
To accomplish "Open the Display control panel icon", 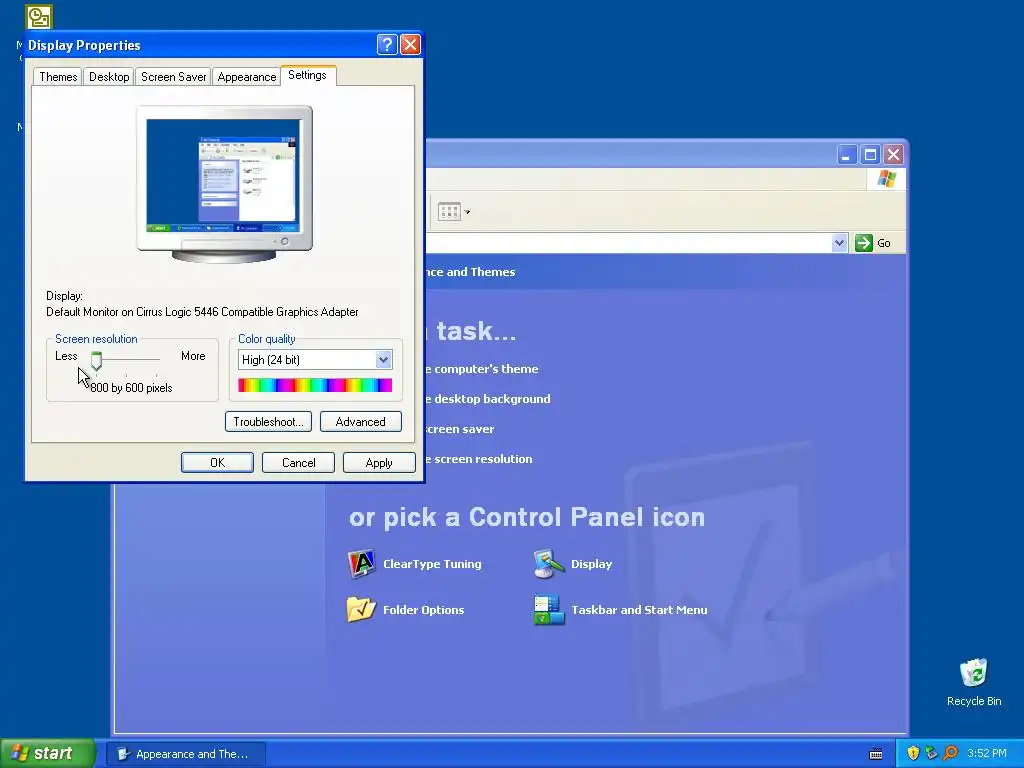I will 549,564.
